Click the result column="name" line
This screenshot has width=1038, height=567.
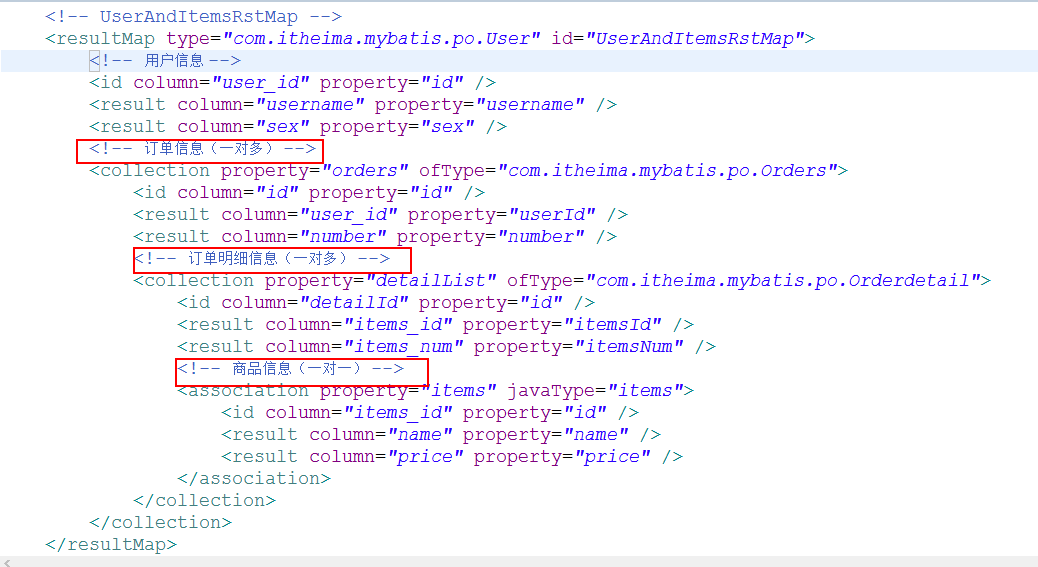tap(441, 434)
